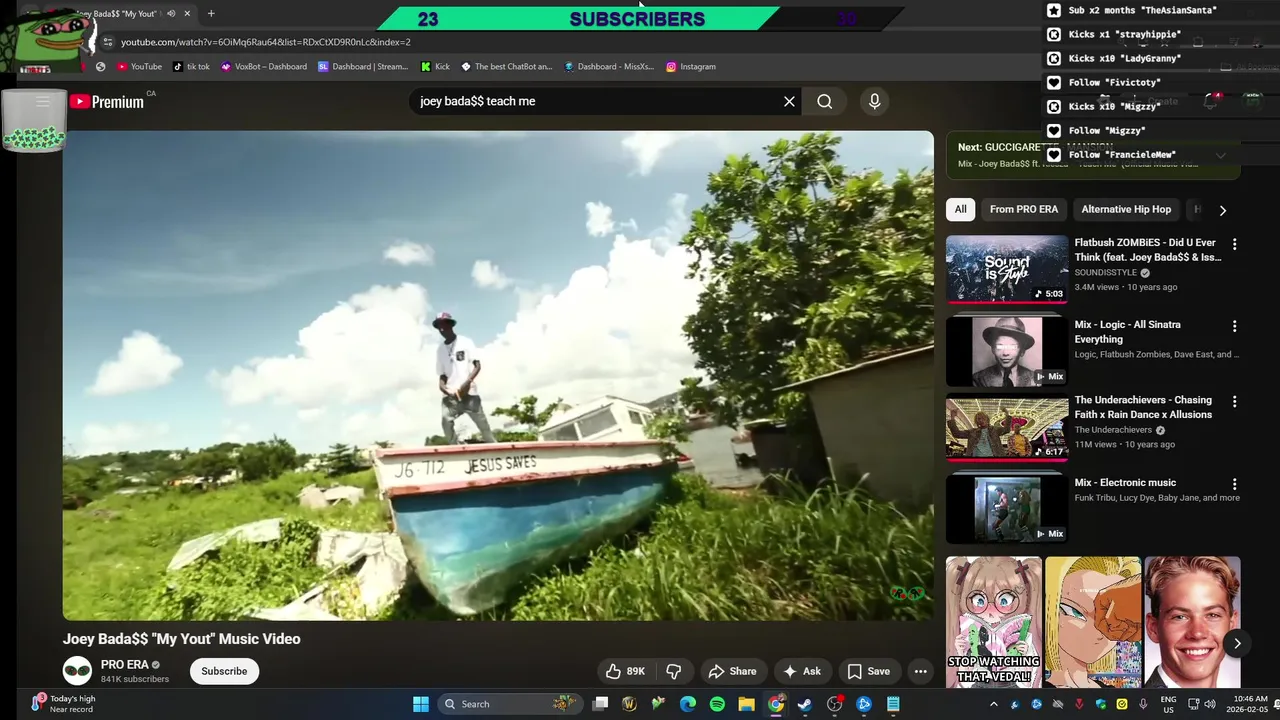Open volume control in system tray
Viewport: 1280px width, 720px height.
point(1210,704)
